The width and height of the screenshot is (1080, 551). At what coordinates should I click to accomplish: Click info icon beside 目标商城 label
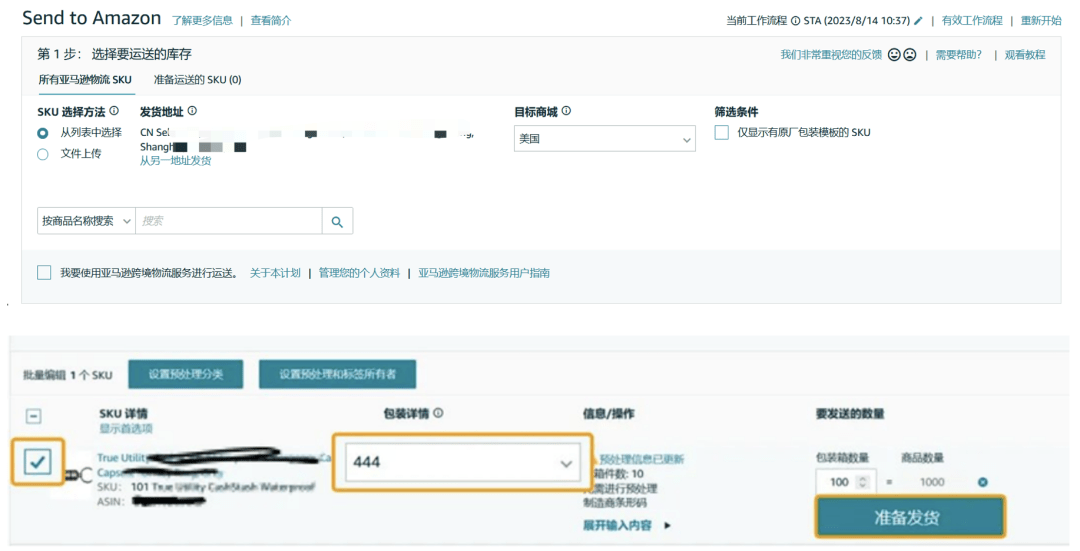(566, 111)
